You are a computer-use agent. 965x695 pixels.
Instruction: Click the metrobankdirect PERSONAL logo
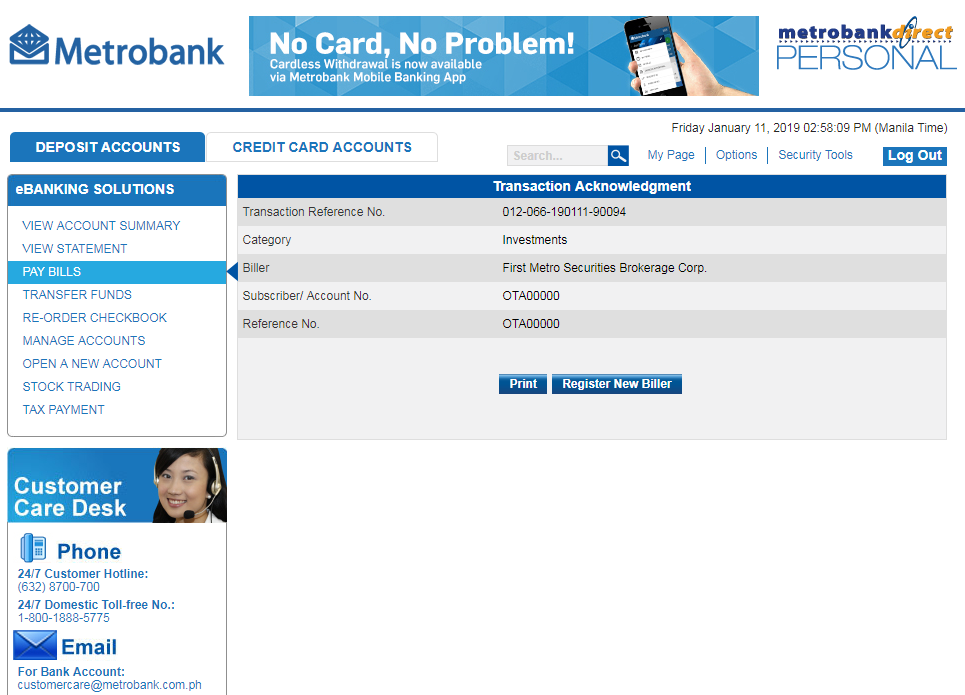point(866,44)
